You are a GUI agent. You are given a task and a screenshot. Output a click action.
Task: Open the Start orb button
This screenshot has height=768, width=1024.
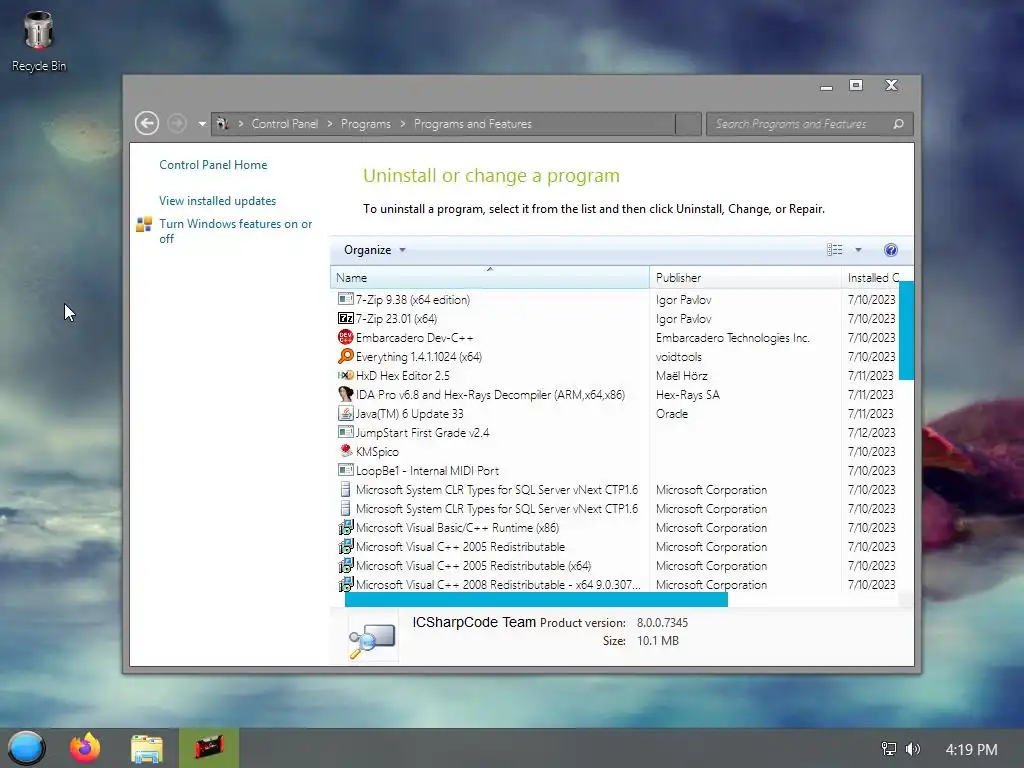(x=26, y=748)
